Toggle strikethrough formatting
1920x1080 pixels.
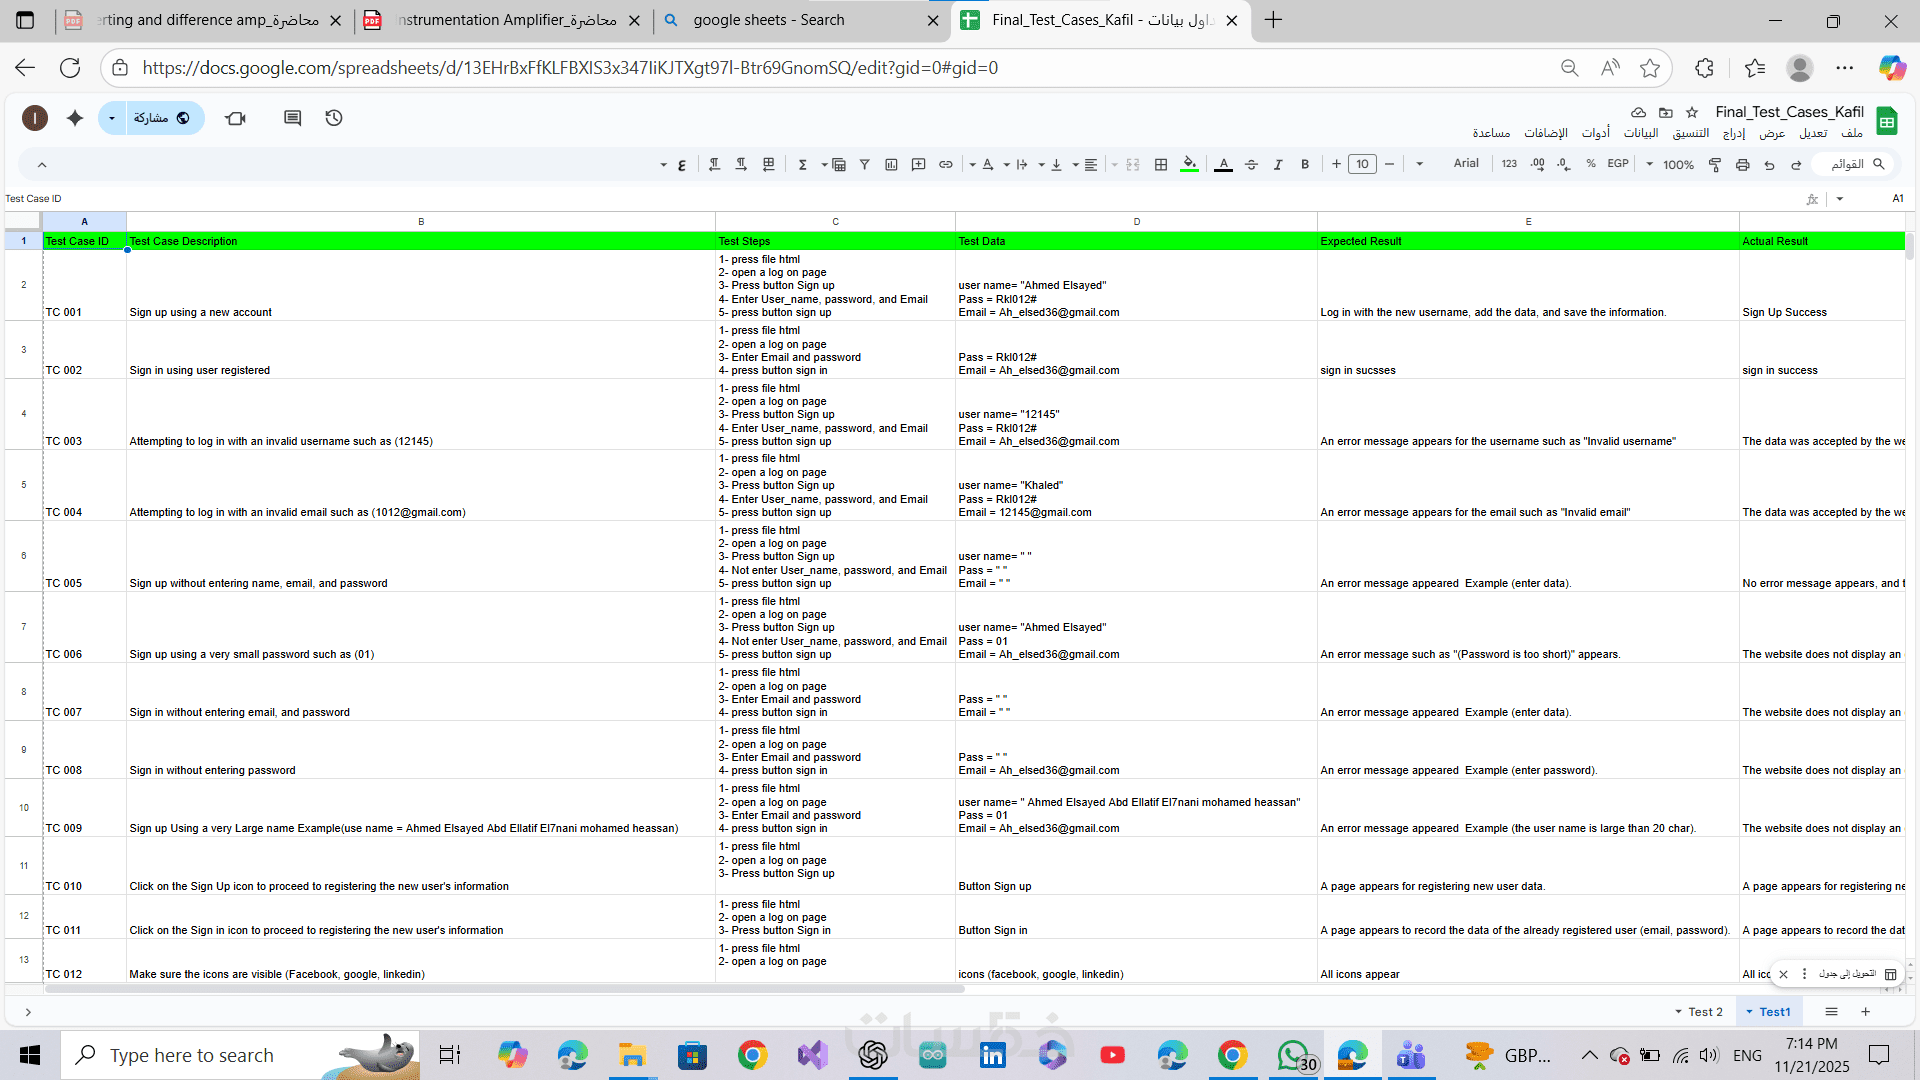pos(1251,164)
